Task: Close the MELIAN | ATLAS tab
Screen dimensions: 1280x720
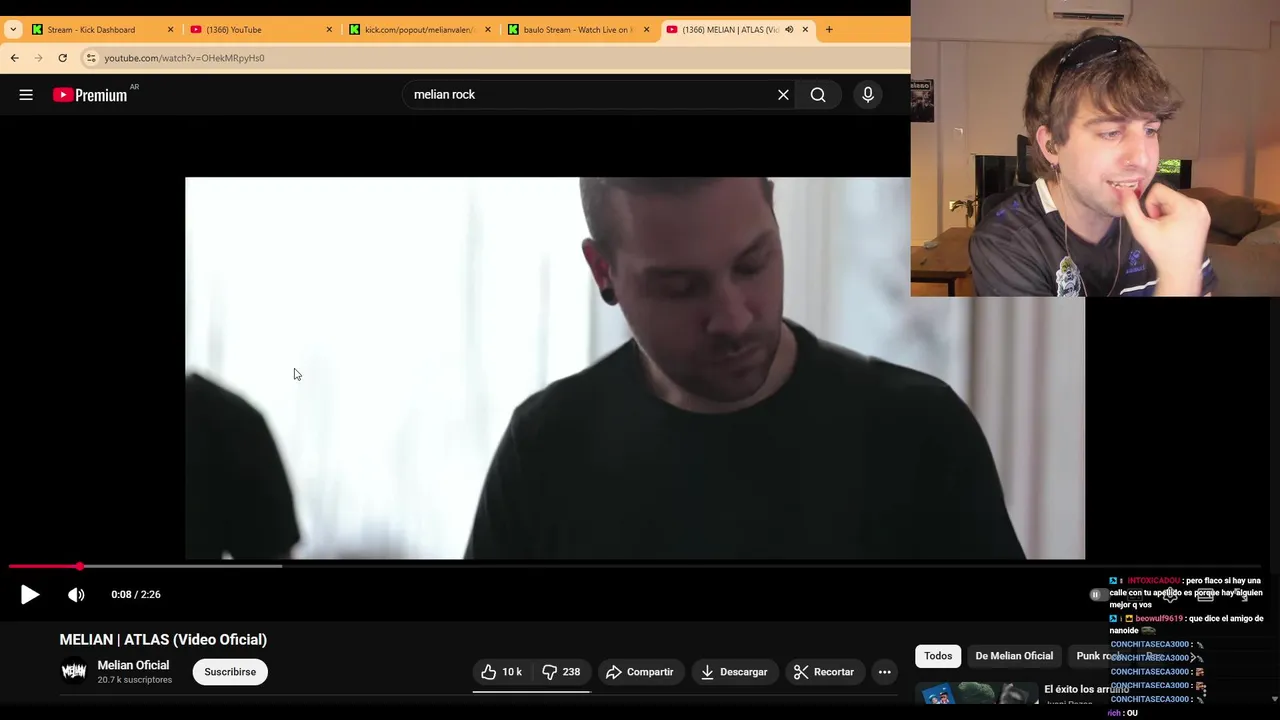Action: 805,30
